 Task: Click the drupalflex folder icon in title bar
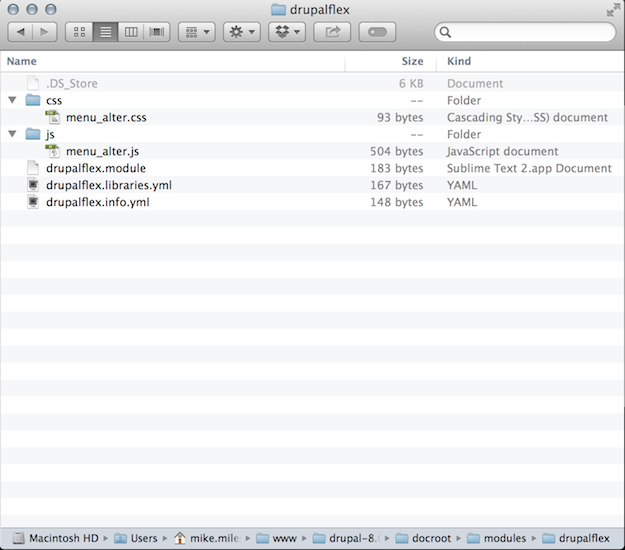coord(278,10)
